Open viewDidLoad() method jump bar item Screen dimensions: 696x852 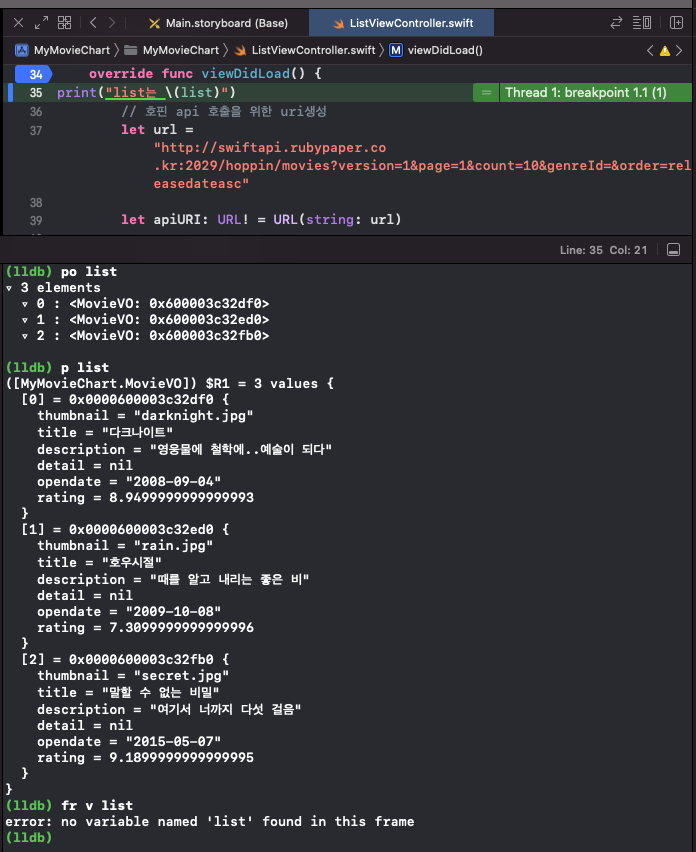pos(436,51)
